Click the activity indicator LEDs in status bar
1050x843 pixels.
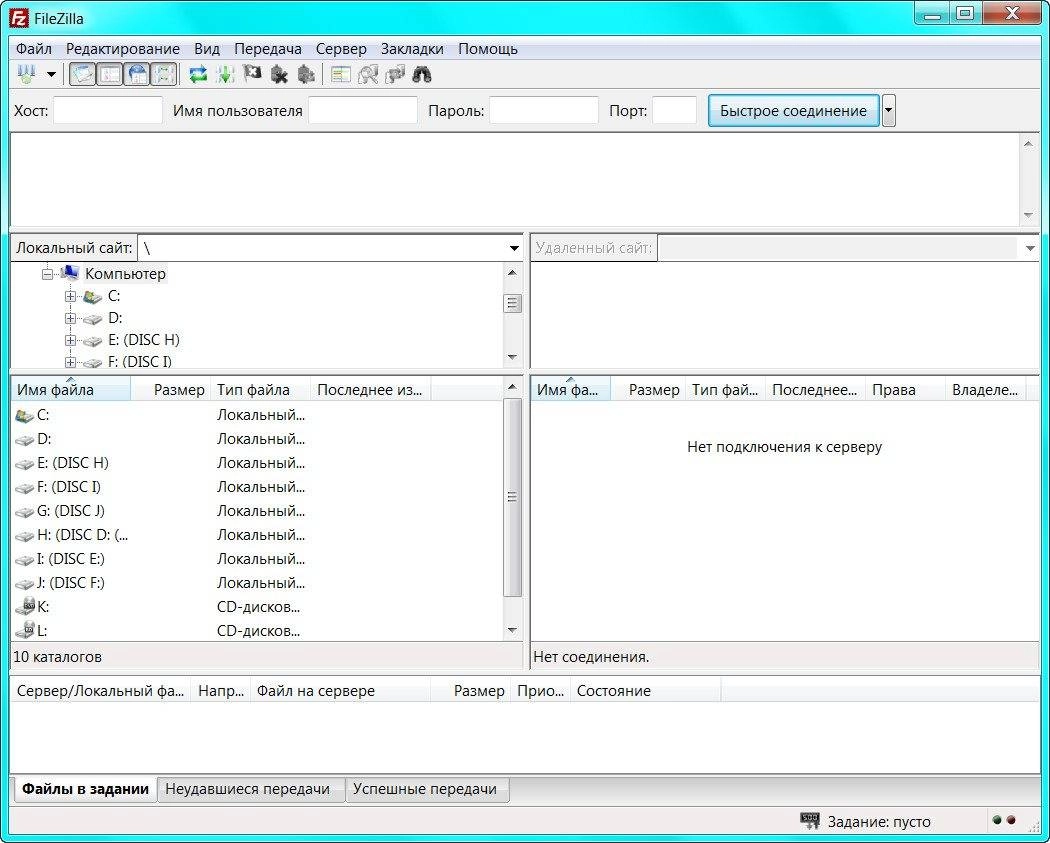[x=1004, y=820]
